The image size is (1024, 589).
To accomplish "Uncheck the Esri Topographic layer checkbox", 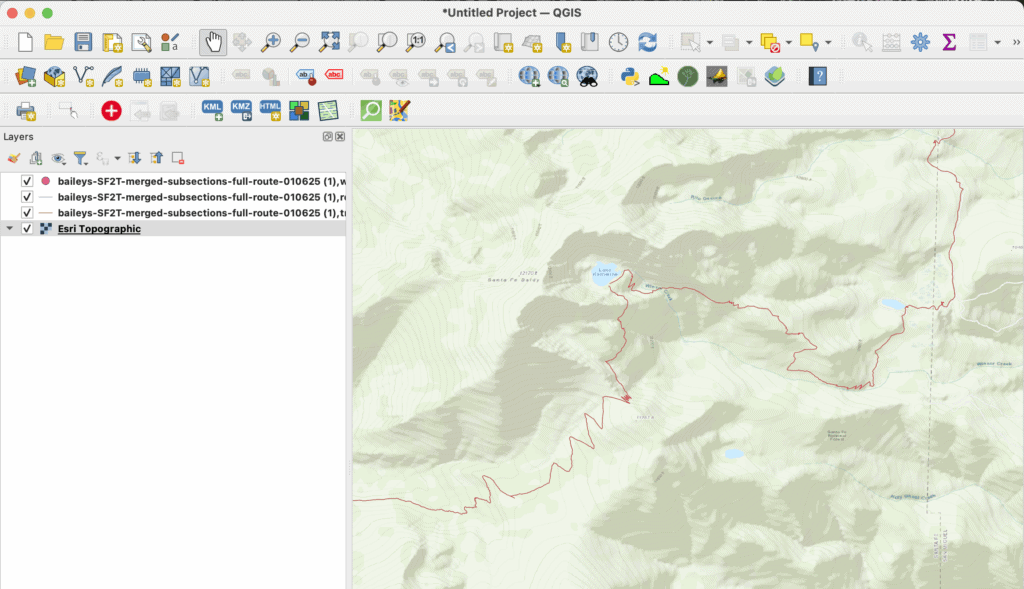I will pos(27,229).
